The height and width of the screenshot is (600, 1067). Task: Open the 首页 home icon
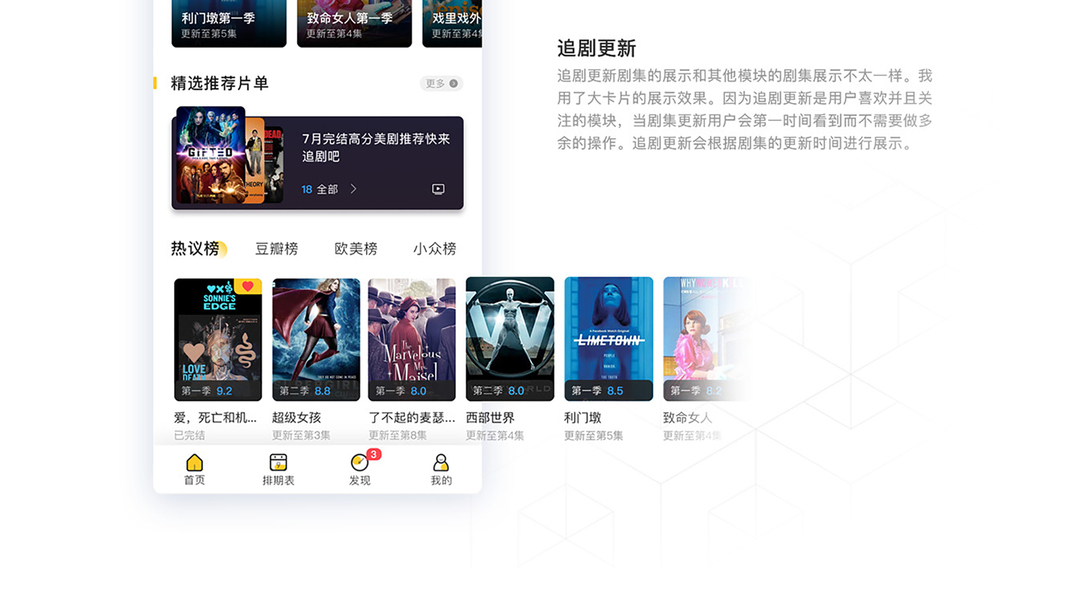coord(195,463)
